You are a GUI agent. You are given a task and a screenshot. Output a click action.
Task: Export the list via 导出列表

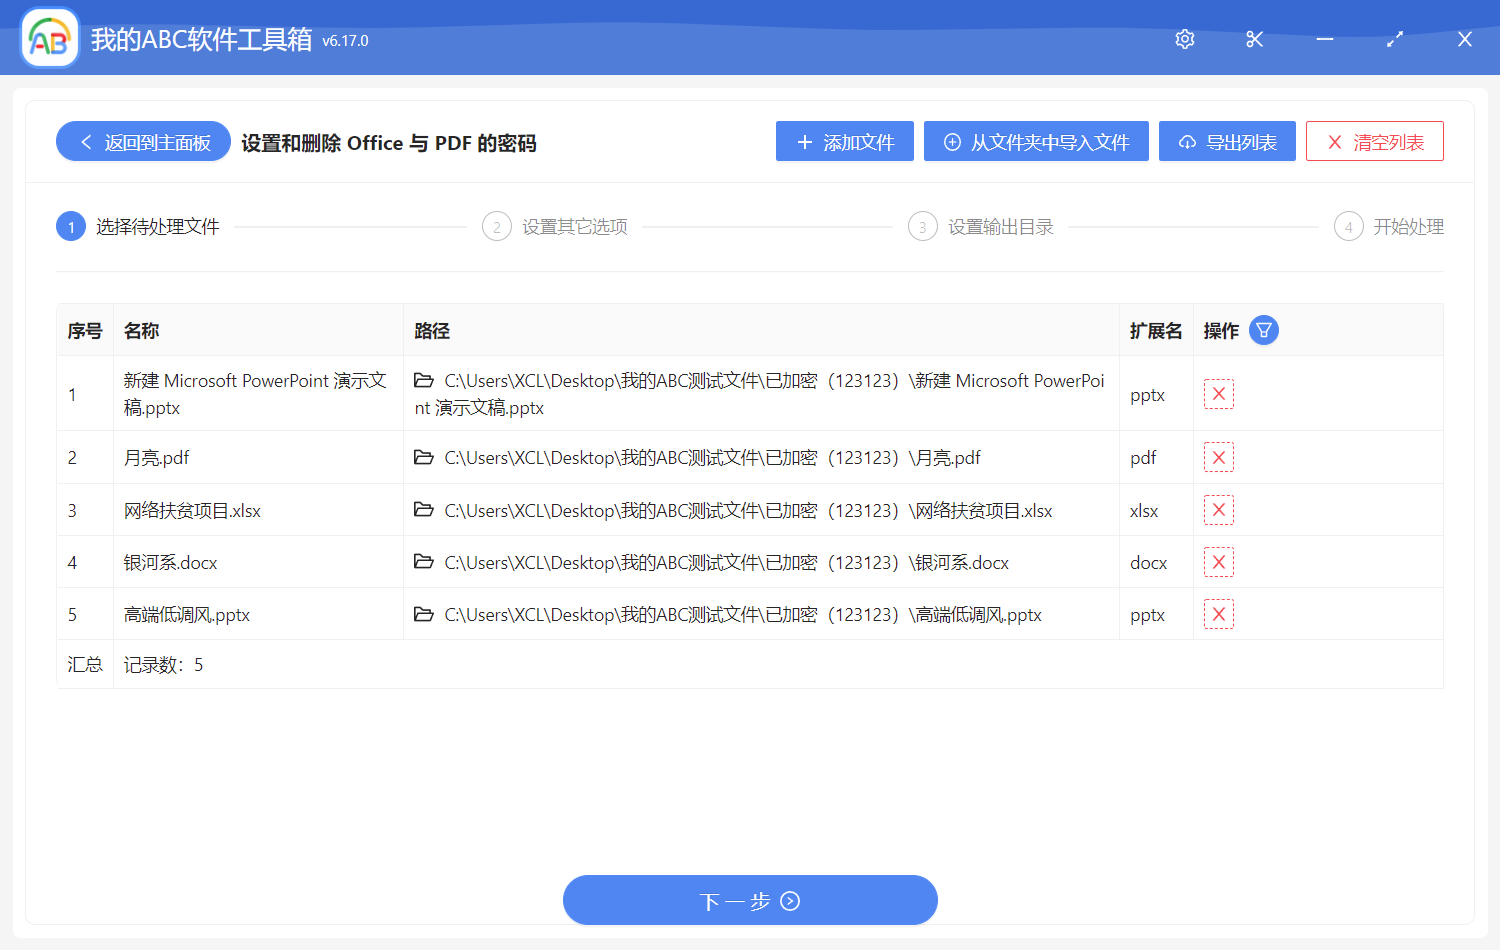(1227, 141)
